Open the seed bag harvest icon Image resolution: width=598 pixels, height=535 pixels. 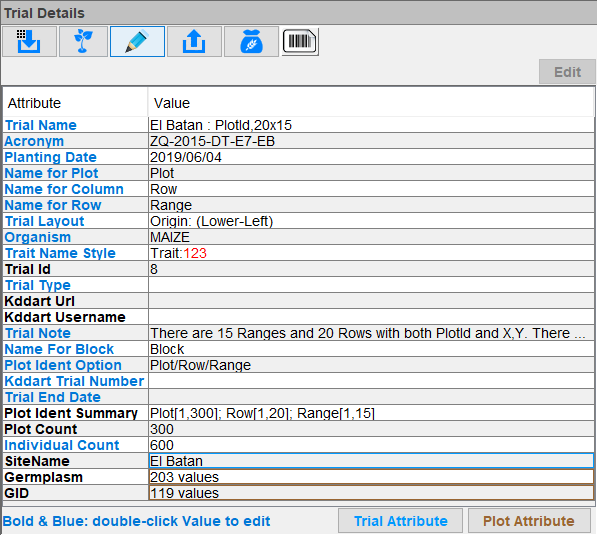click(x=251, y=42)
